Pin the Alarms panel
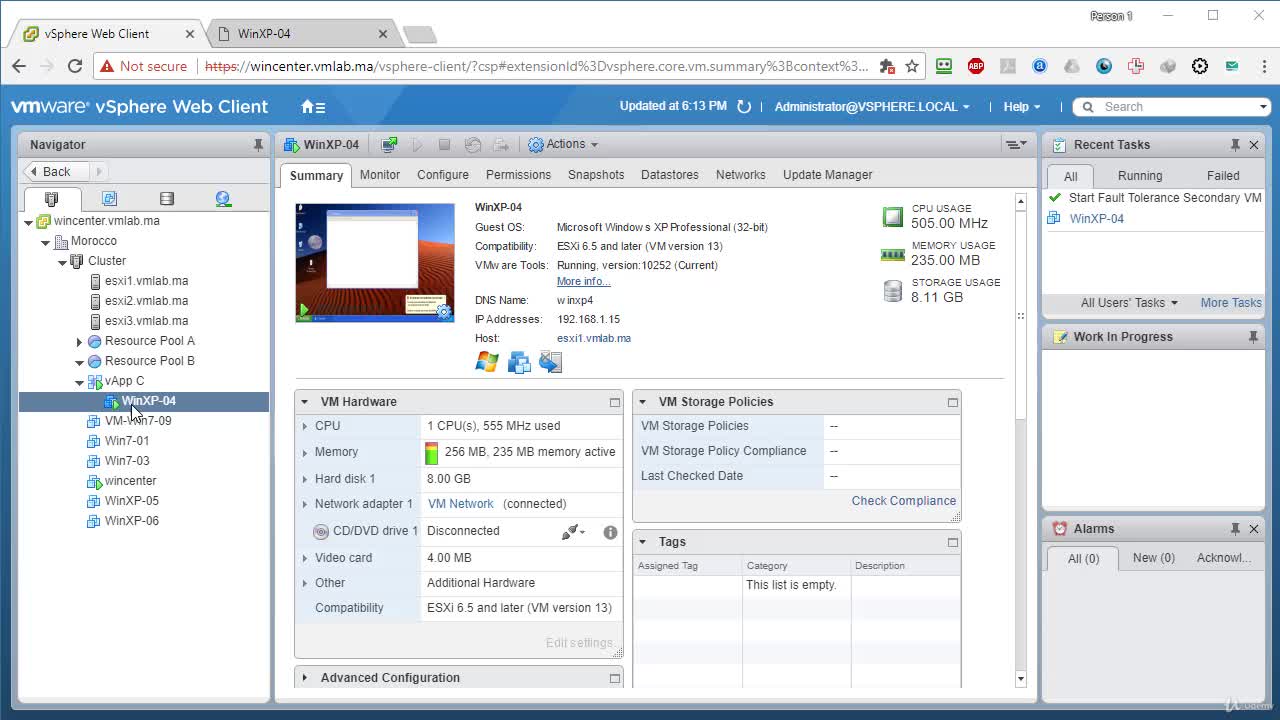 point(1235,529)
